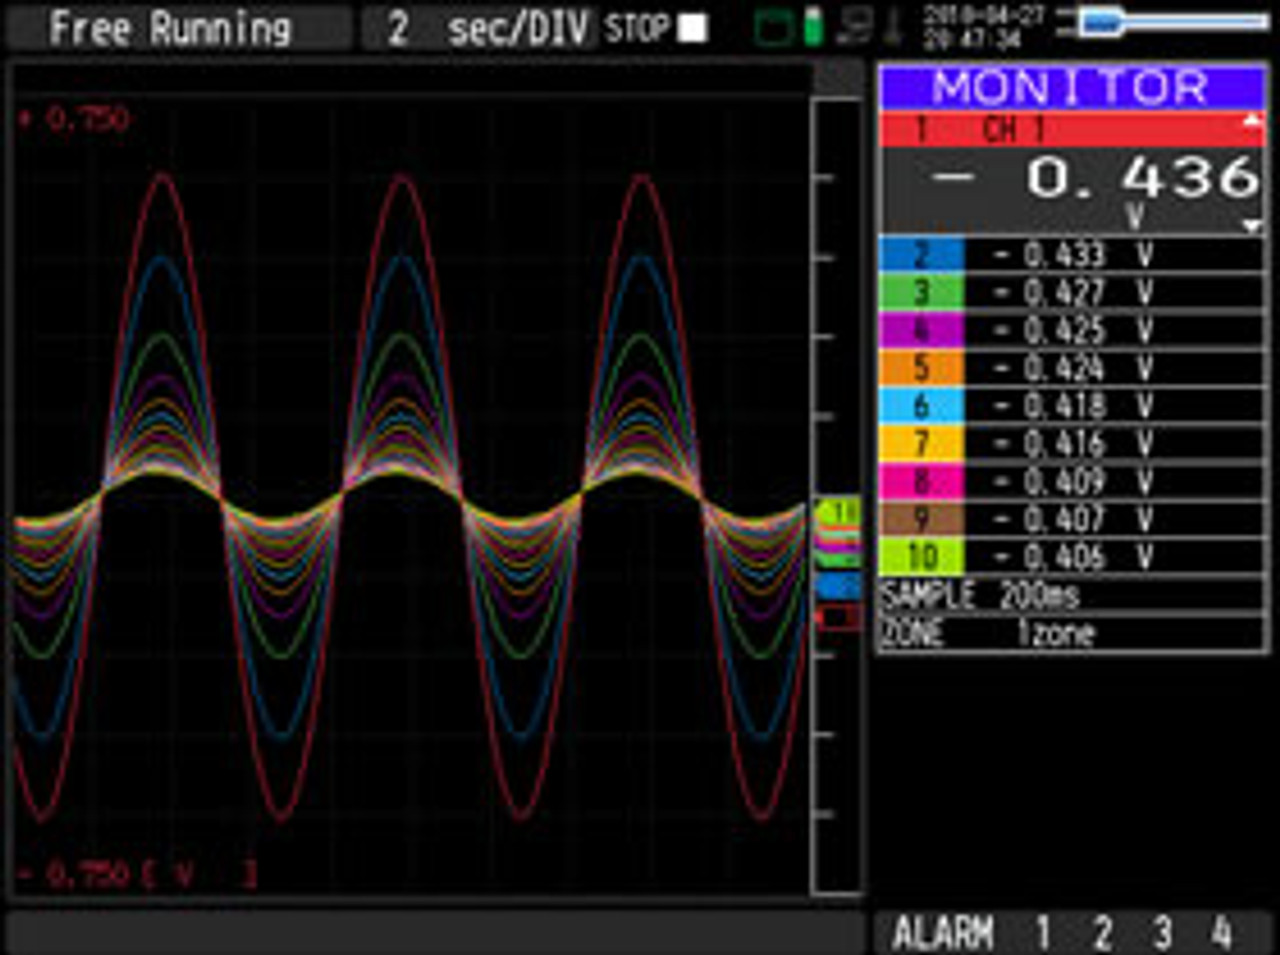
Task: Select the channel 3 green row
Action: click(1070, 292)
